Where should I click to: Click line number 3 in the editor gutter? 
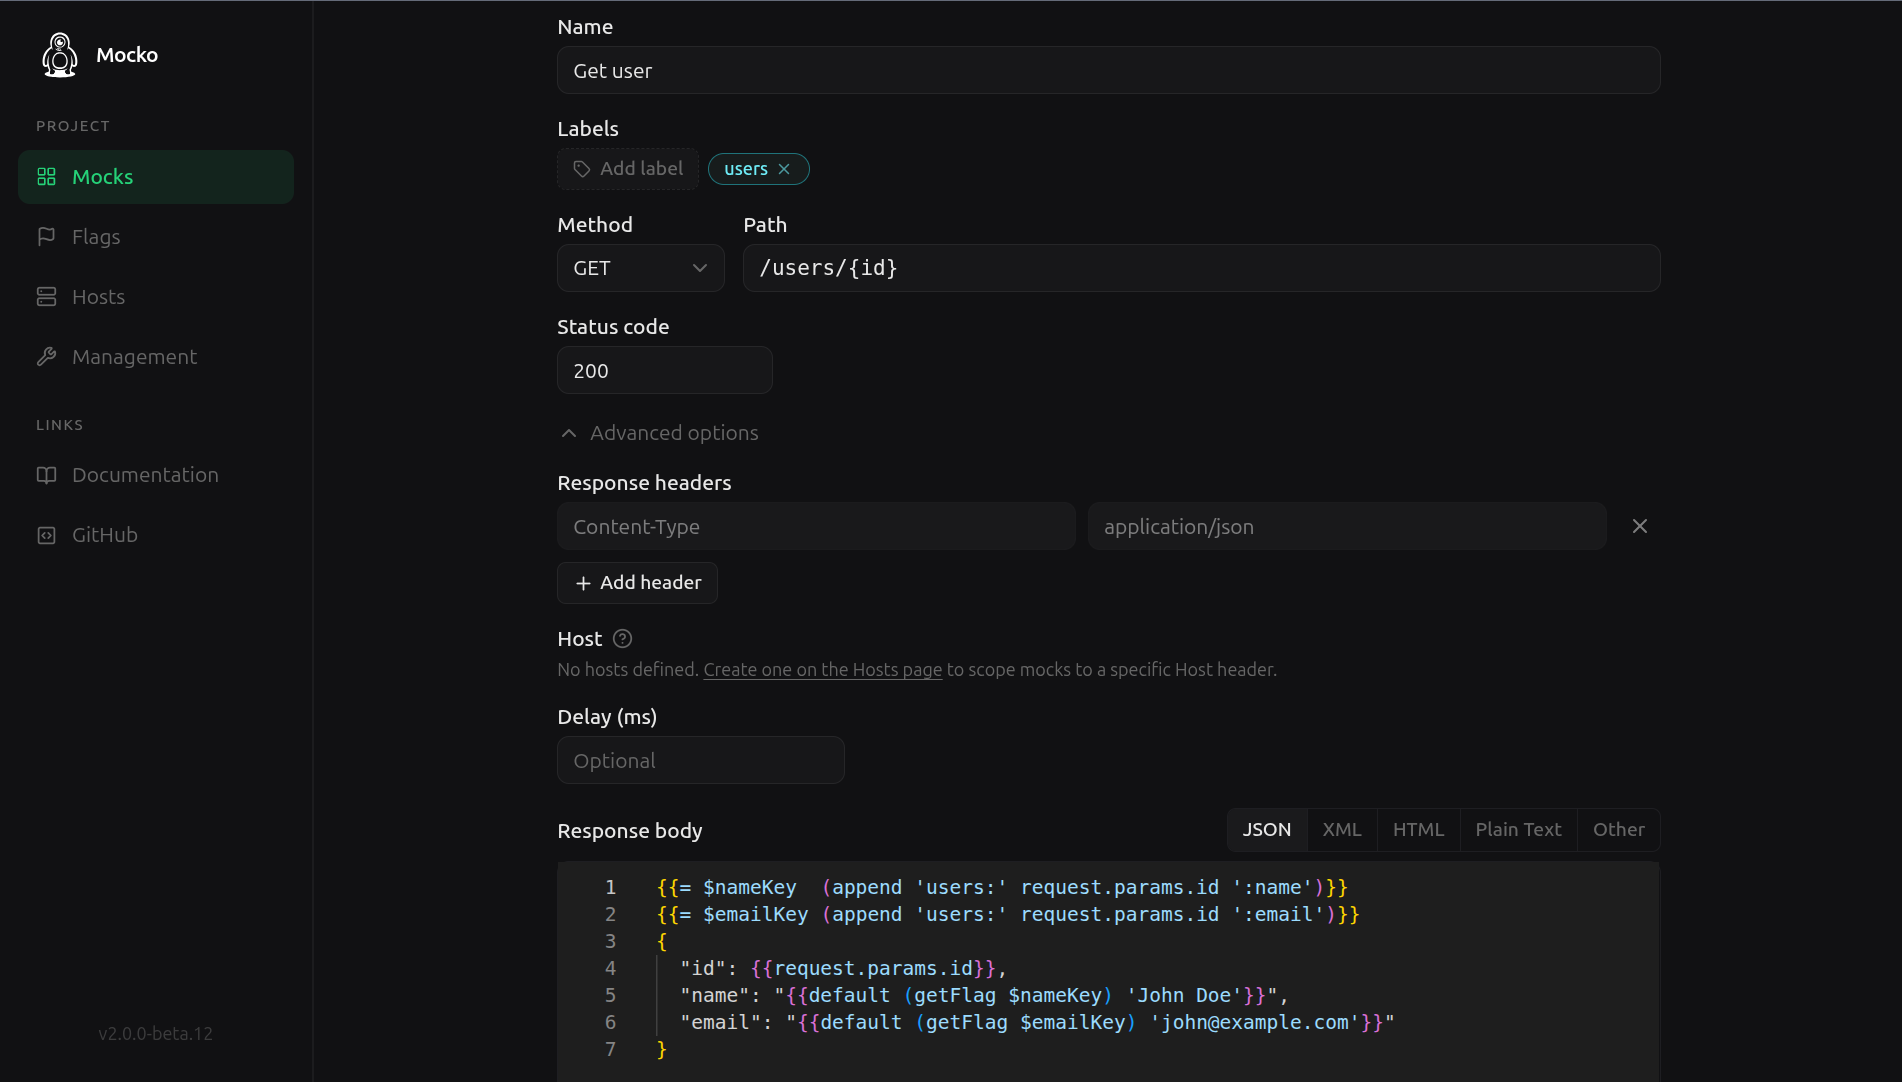[610, 942]
